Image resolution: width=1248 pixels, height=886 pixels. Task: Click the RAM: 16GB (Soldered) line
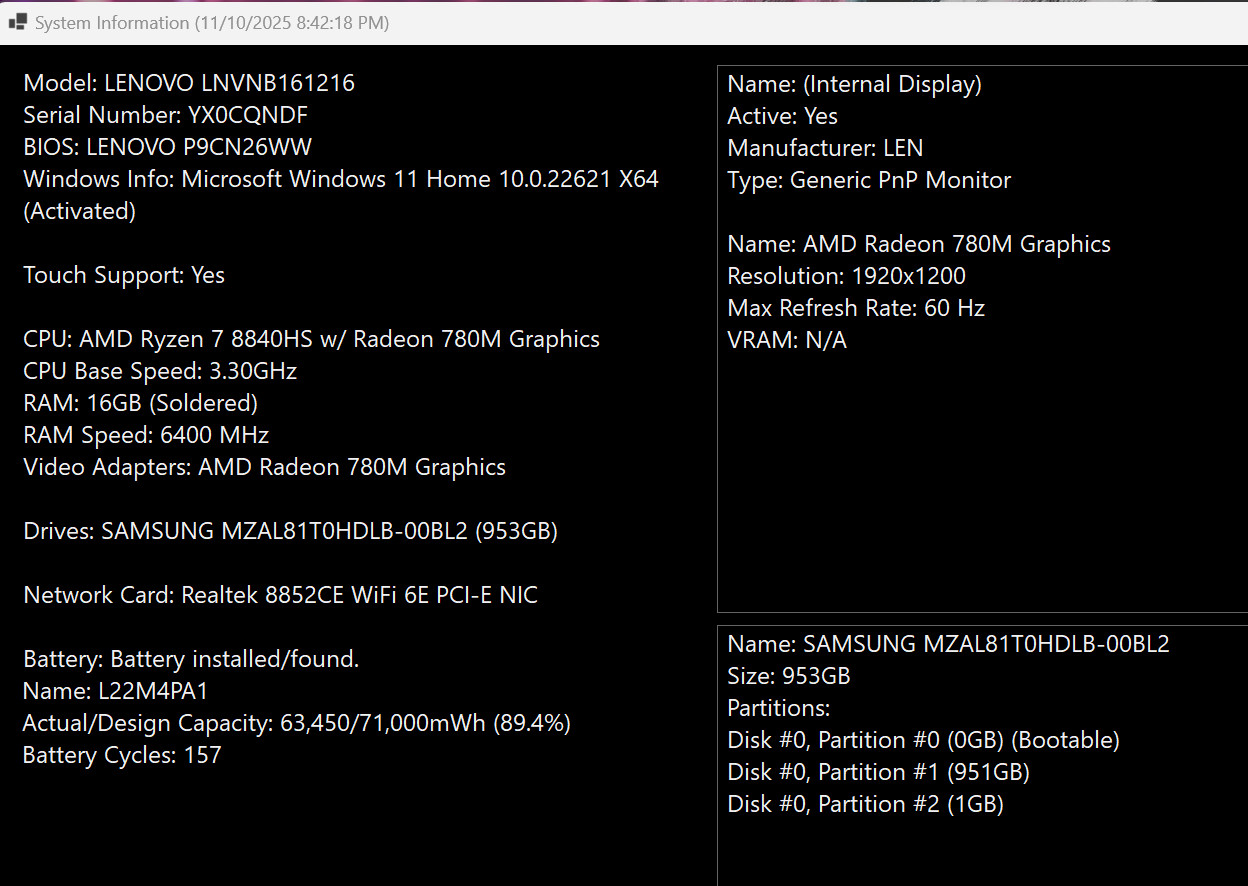141,403
